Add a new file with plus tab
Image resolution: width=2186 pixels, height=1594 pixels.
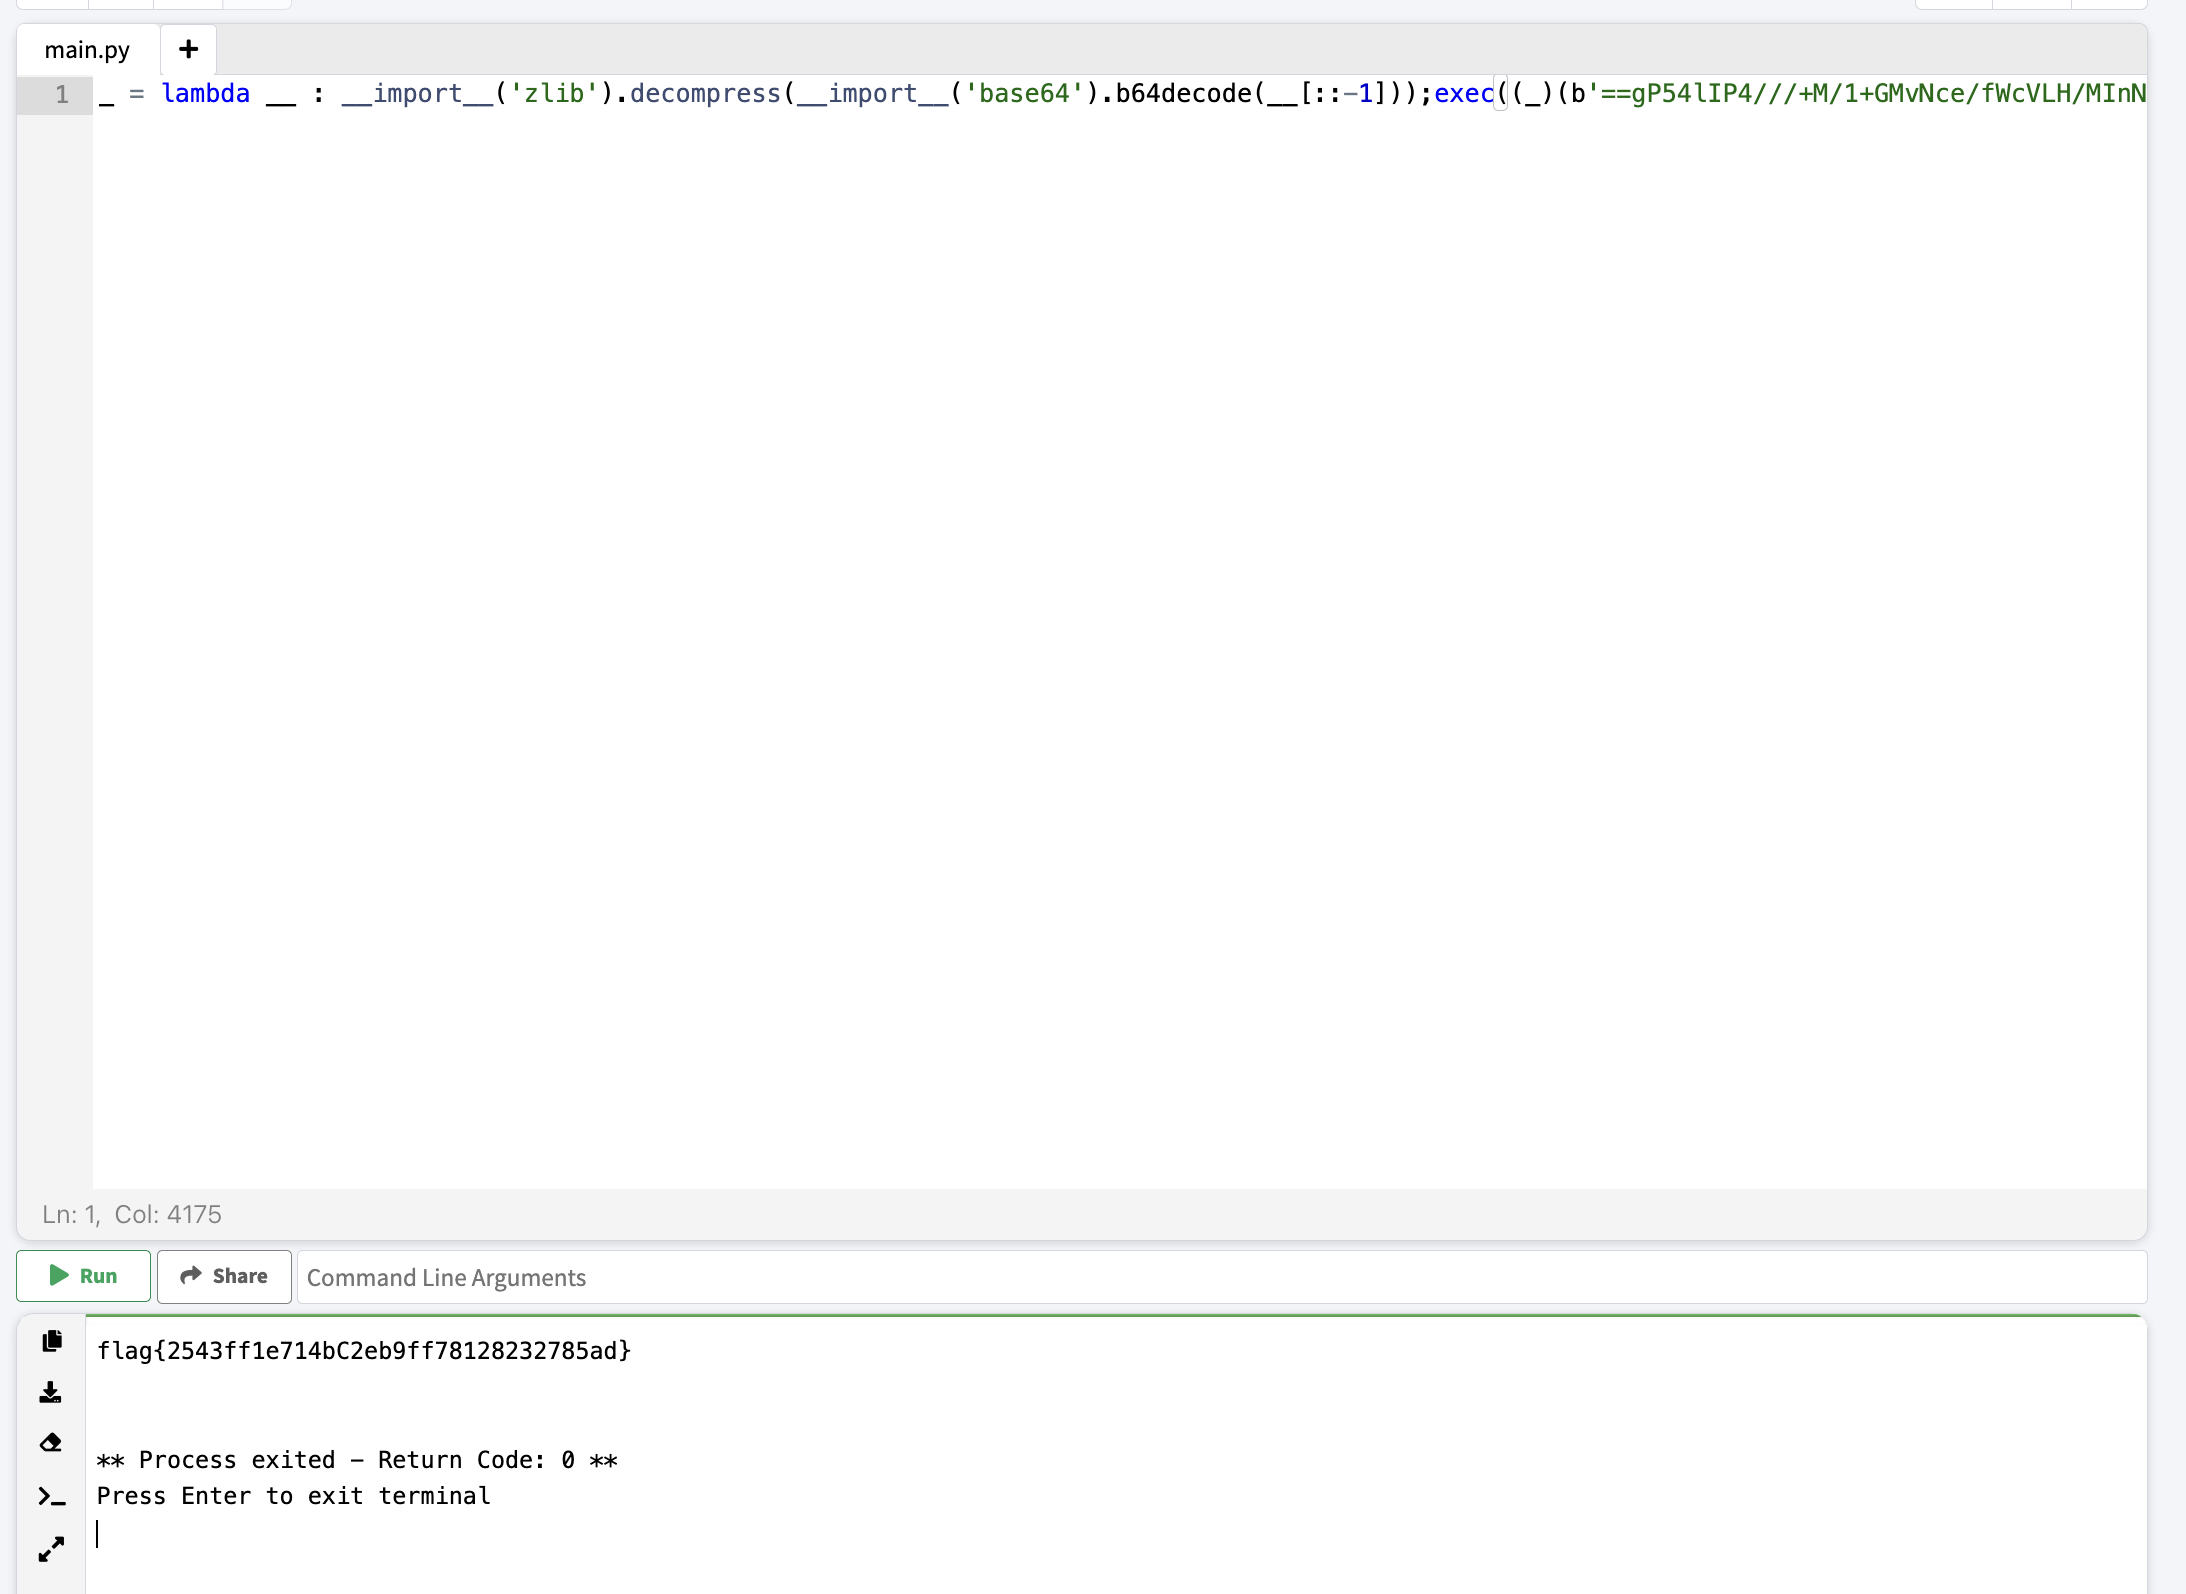point(188,49)
